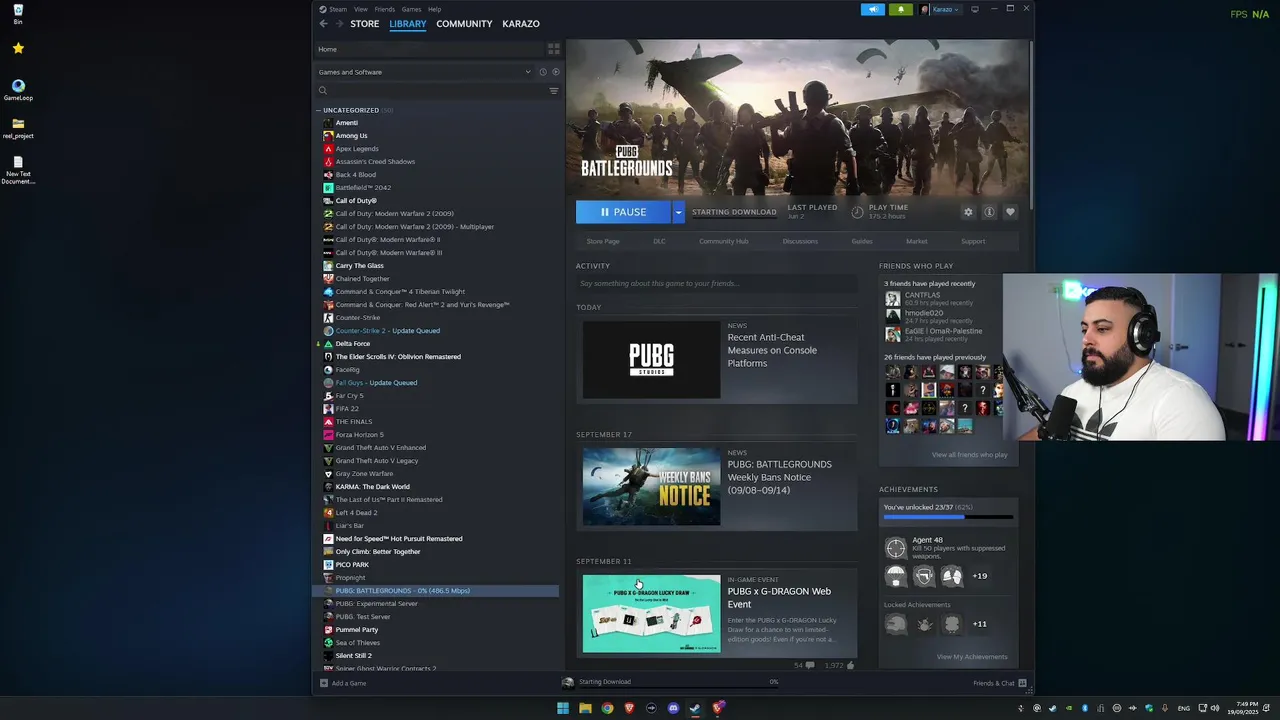Open the green notifications bell
This screenshot has height=720, width=1280.
900,9
